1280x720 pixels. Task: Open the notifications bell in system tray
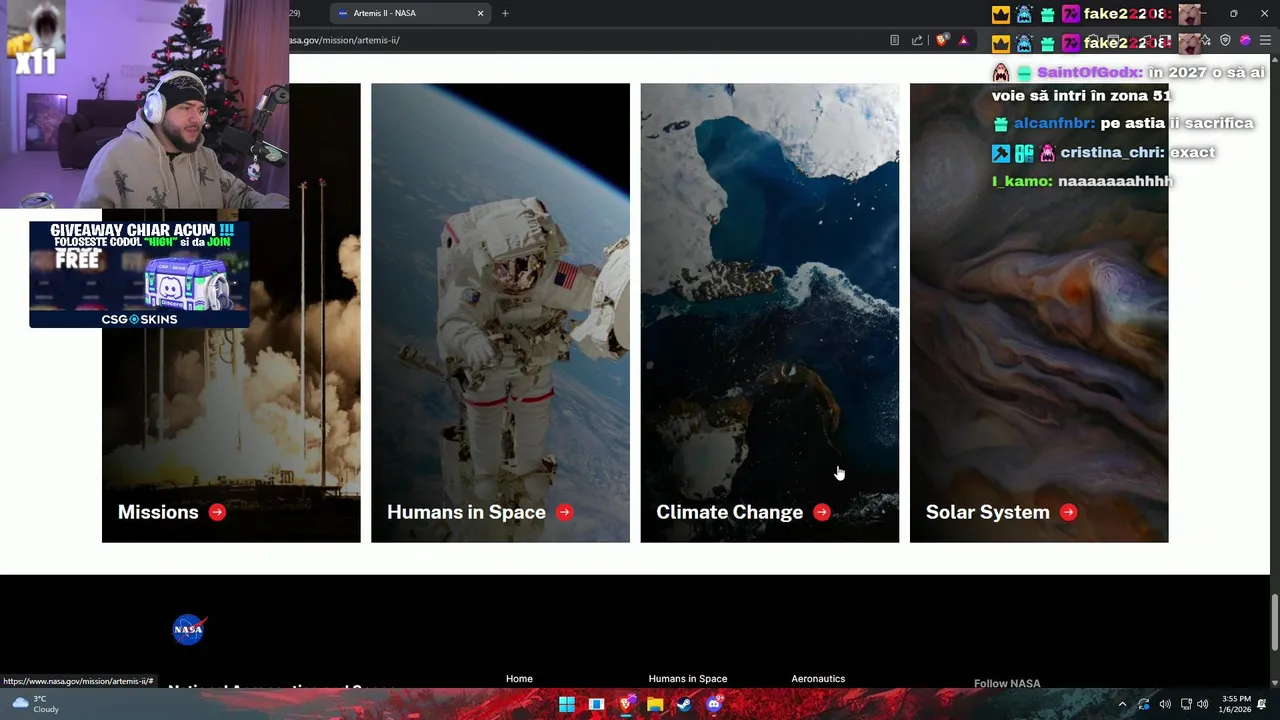click(x=1262, y=704)
